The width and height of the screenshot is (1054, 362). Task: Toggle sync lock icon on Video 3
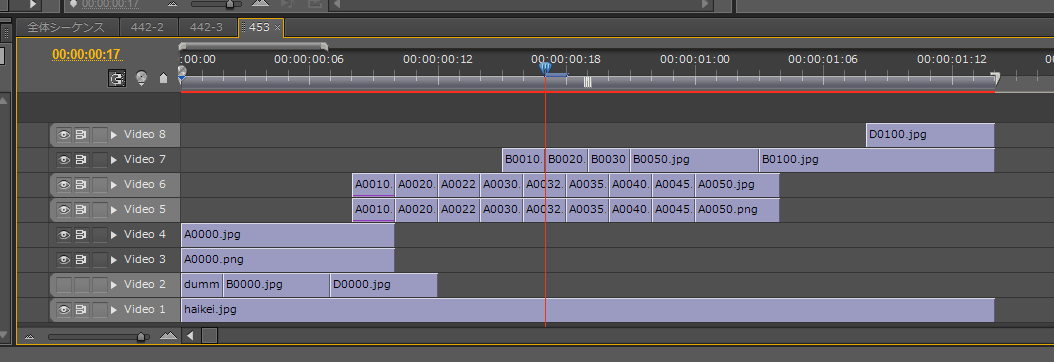(81, 260)
